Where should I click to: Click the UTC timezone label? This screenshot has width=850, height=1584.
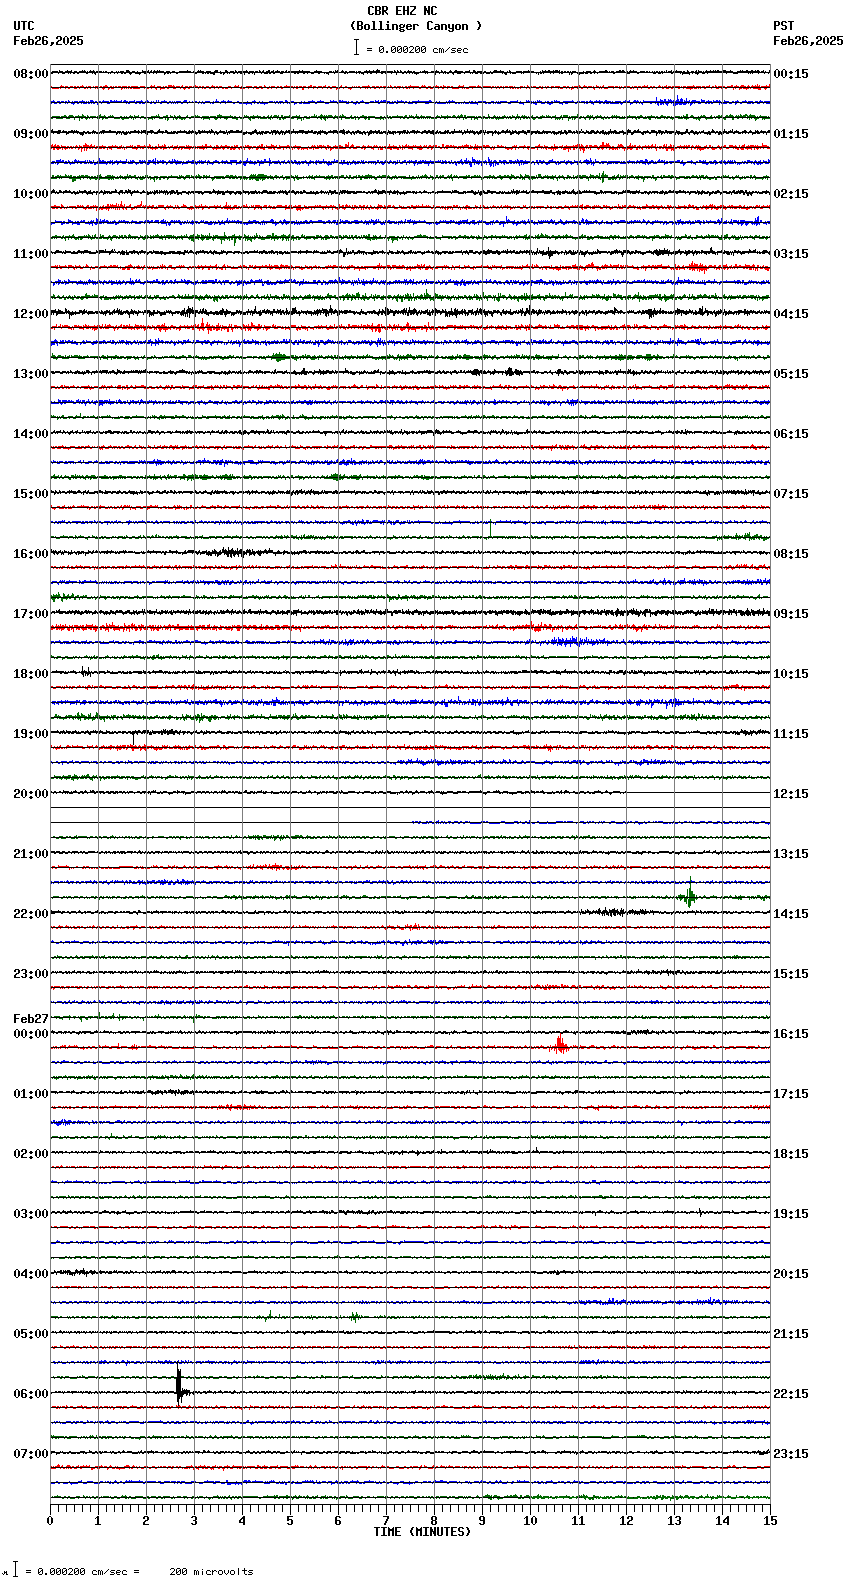[x=24, y=27]
